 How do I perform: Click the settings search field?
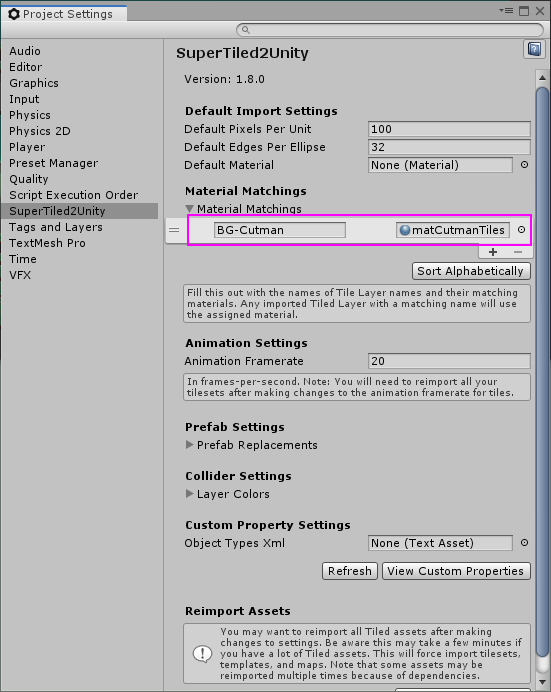[390, 30]
